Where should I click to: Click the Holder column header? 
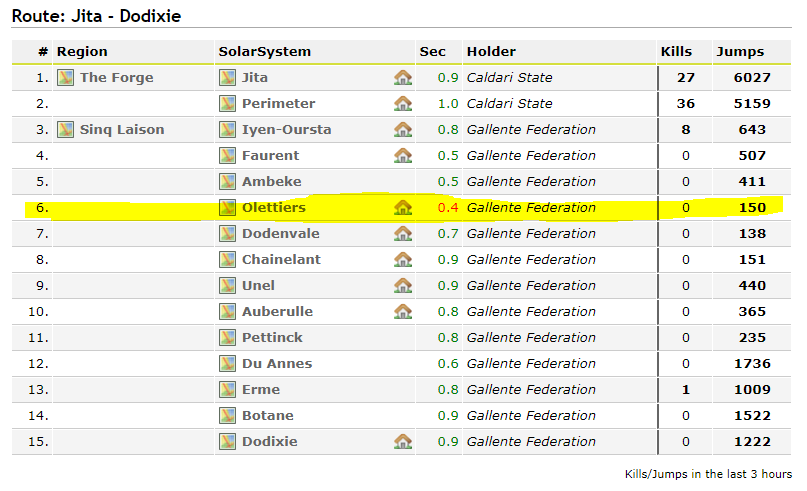pos(491,51)
